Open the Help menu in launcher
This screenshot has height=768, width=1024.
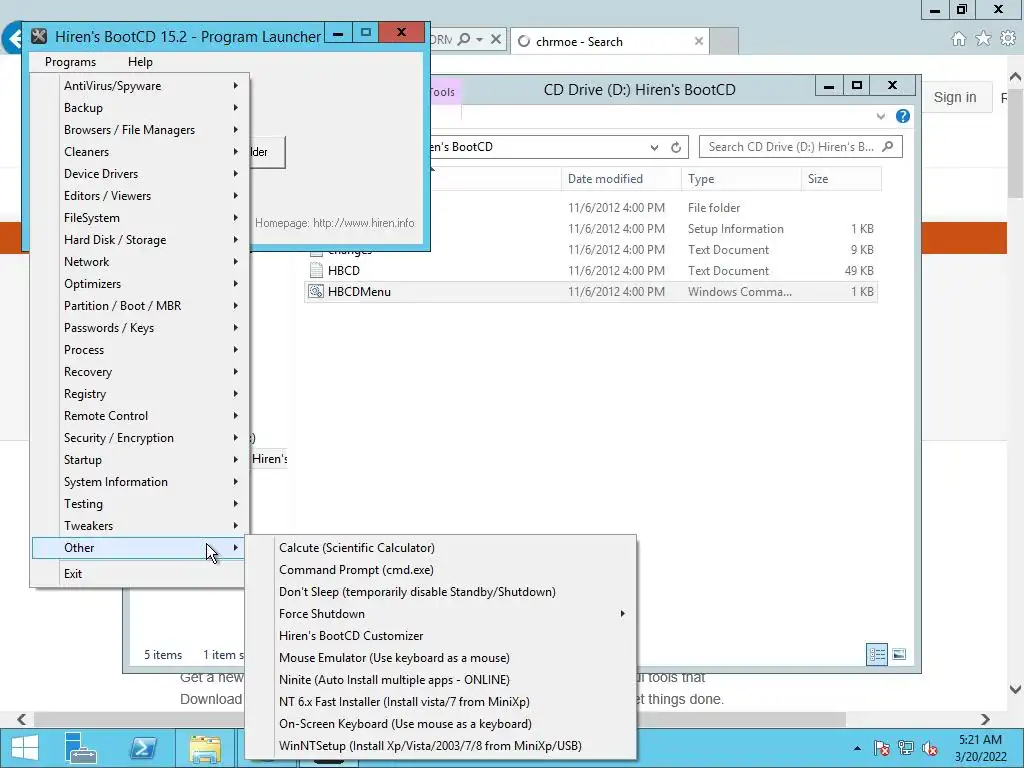pyautogui.click(x=140, y=62)
